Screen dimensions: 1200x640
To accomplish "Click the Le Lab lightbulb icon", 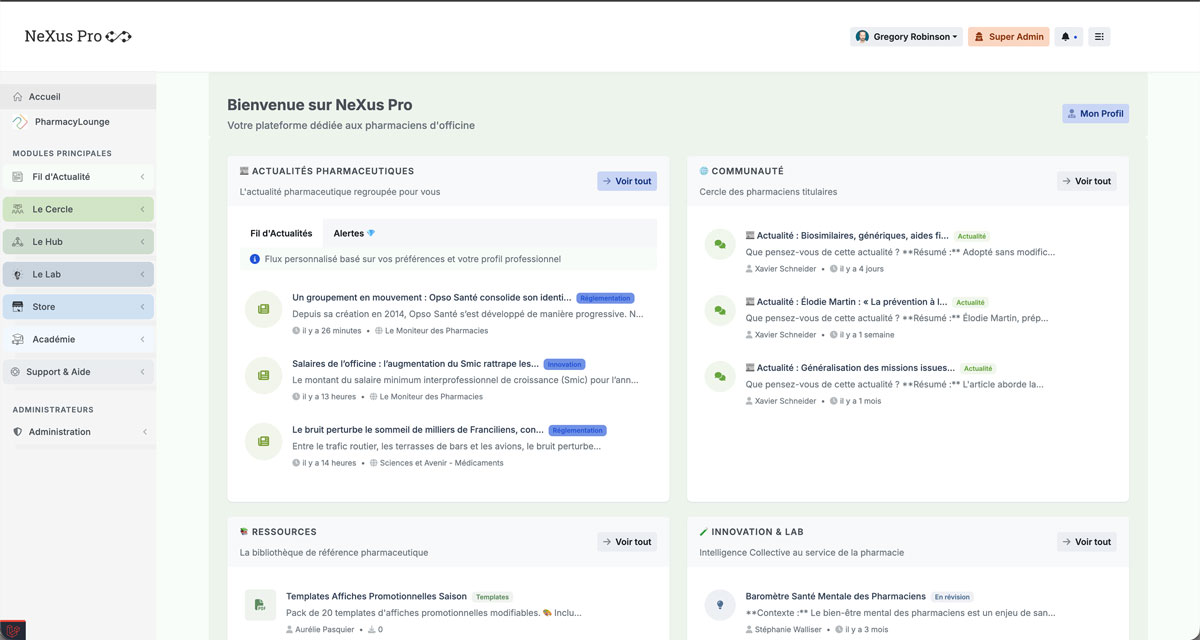I will click(x=19, y=273).
